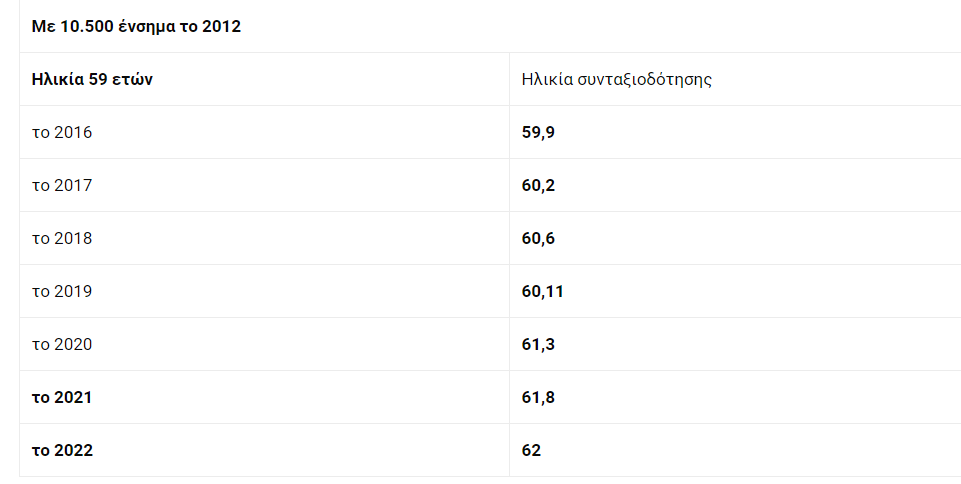This screenshot has width=961, height=484.
Task: Select the 'το 2019' row label
Action: click(x=62, y=291)
